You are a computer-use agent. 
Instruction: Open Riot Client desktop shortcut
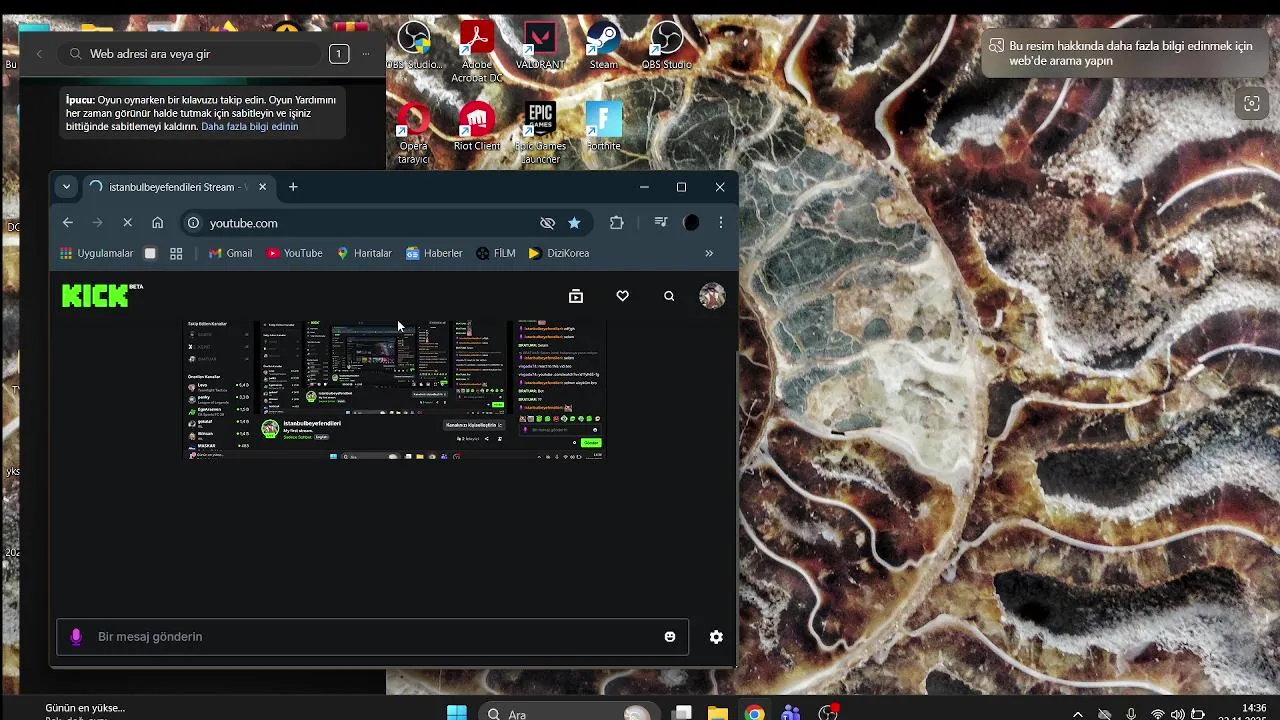477,127
